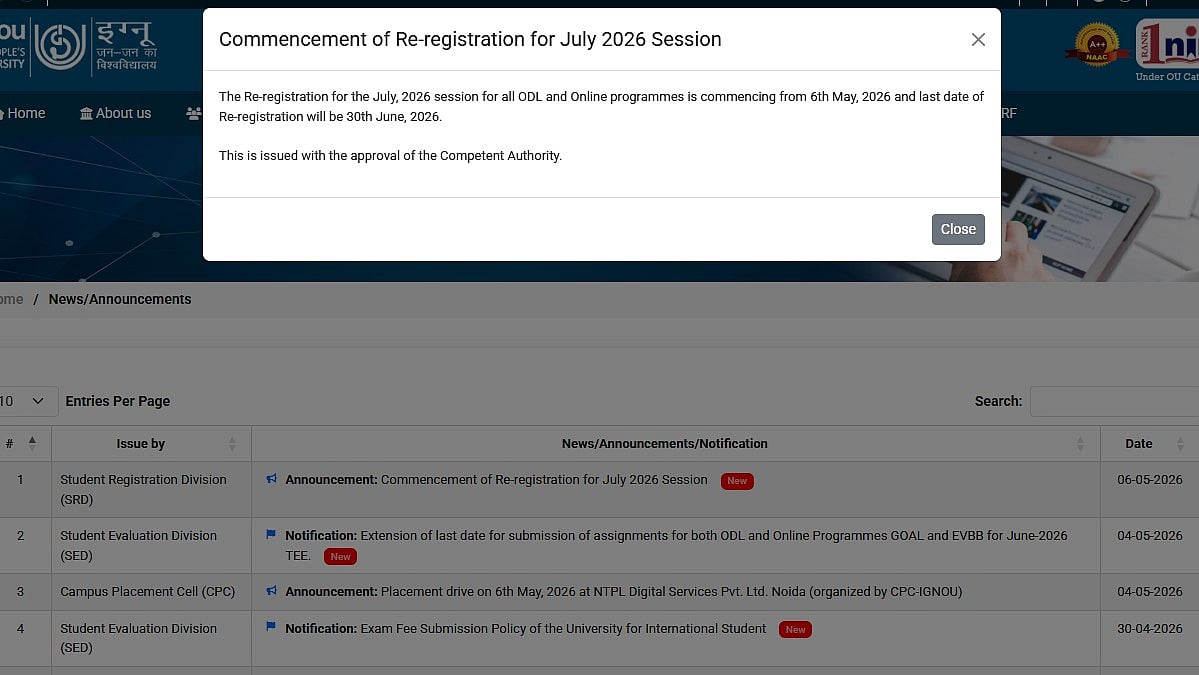
Task: Click megaphone icon beside Placement drive announcement
Action: point(271,590)
